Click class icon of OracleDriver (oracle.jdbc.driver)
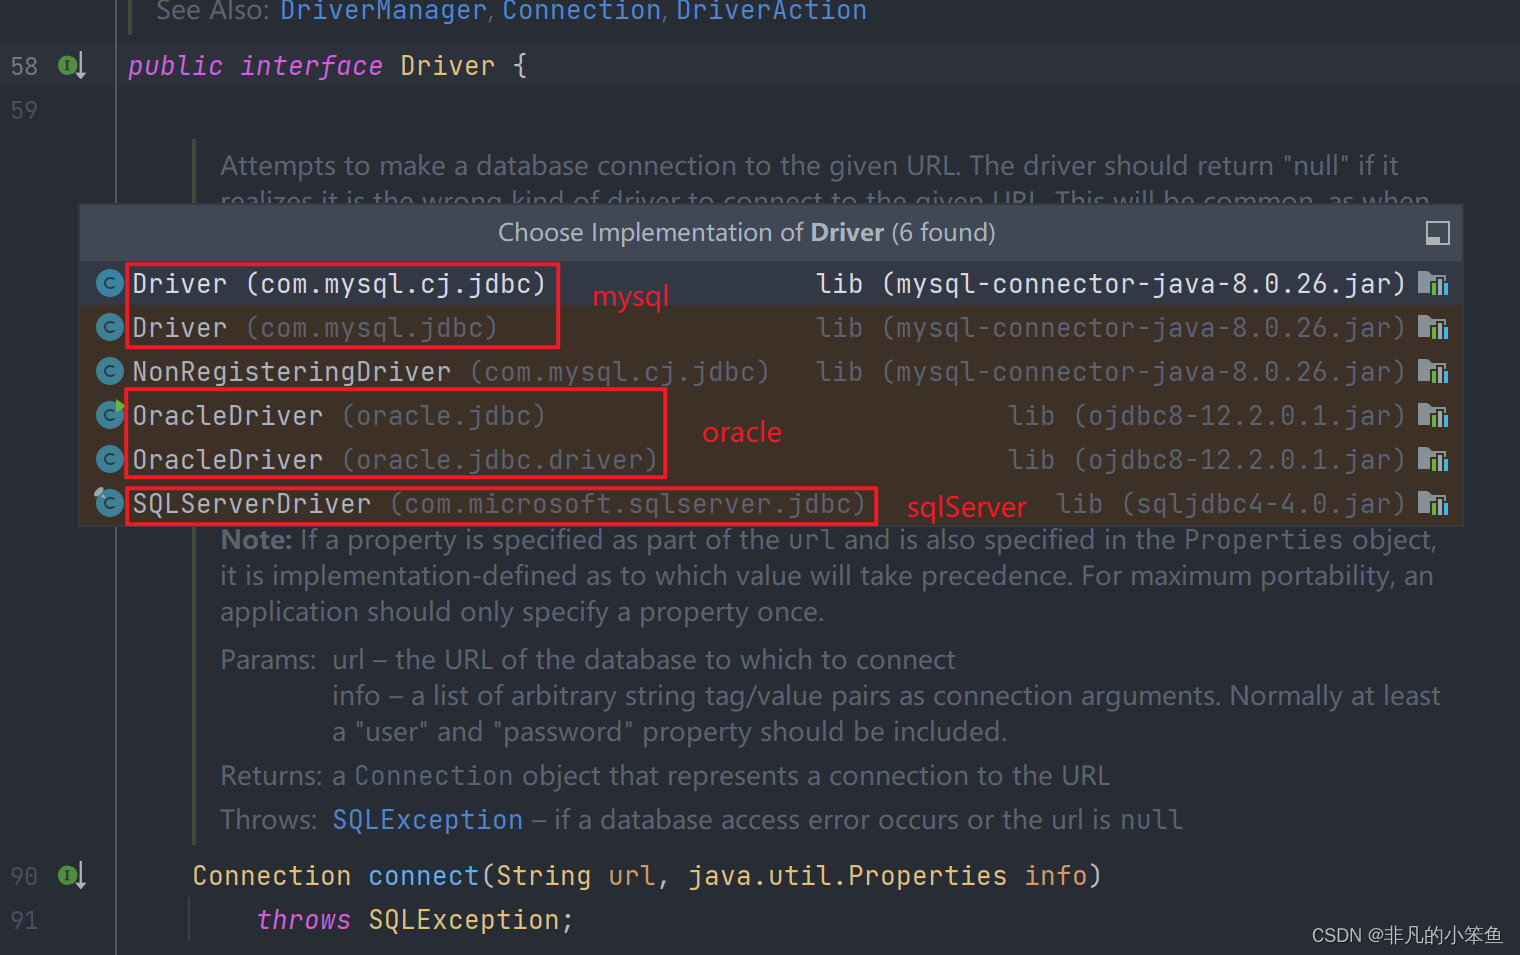Screen dimensions: 1520x955 pyautogui.click(x=109, y=459)
